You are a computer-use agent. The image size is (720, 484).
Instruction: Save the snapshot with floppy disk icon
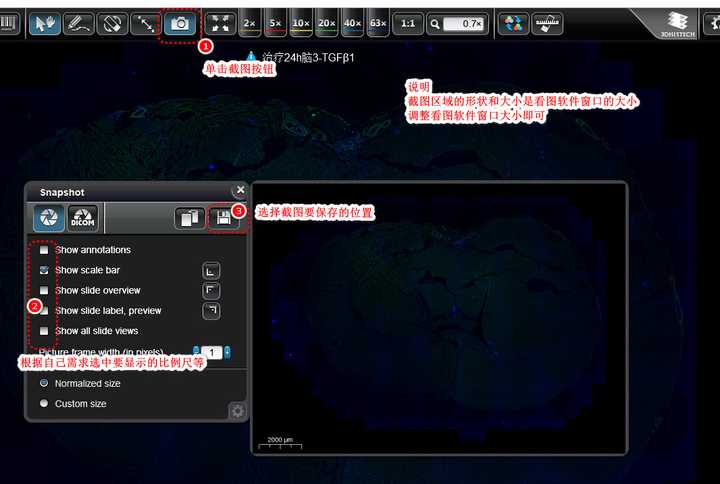[x=224, y=218]
